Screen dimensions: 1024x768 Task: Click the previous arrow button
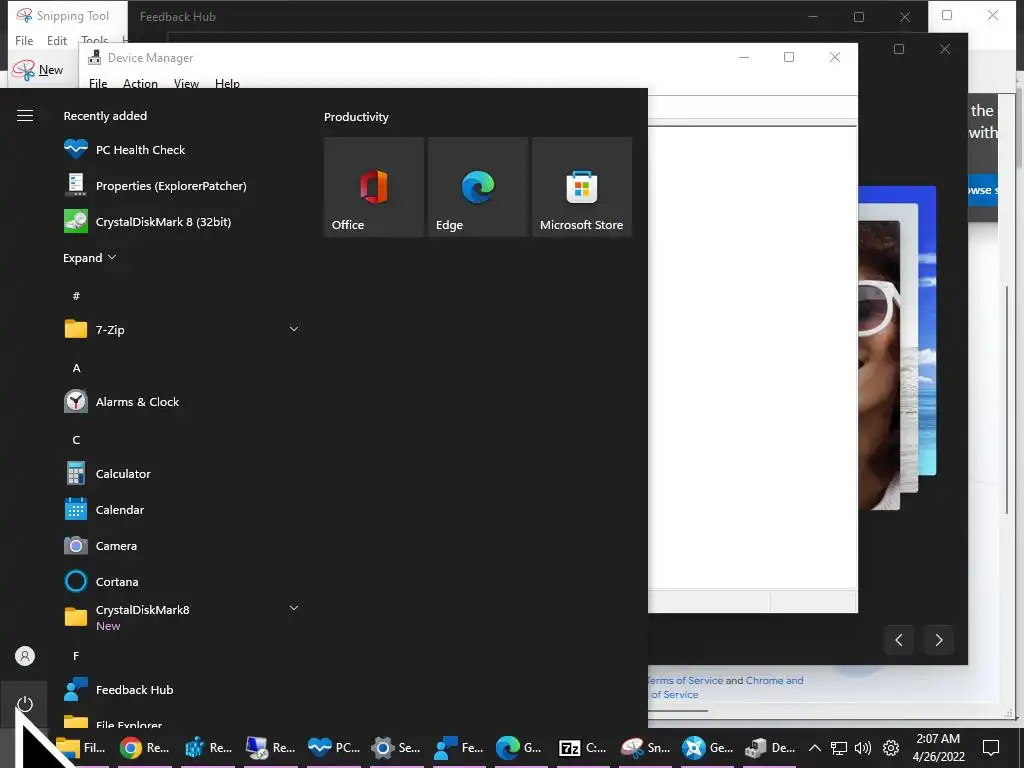[899, 640]
